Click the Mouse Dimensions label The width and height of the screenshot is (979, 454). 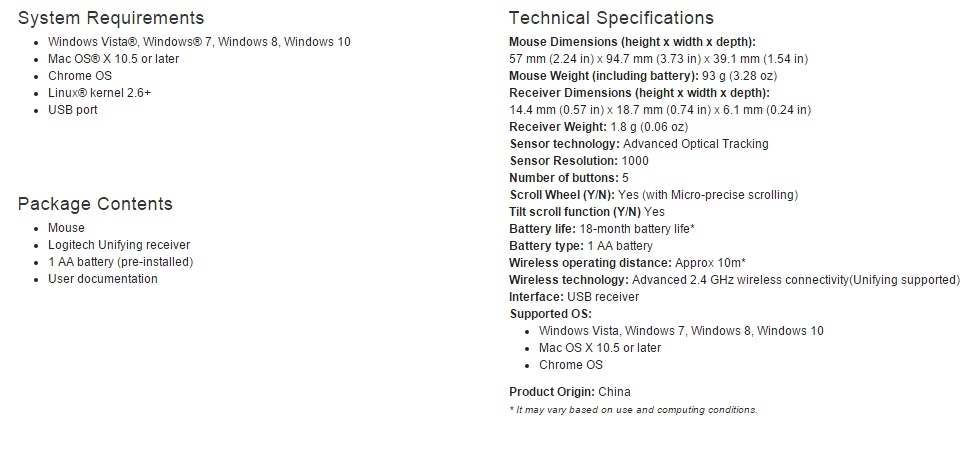coord(632,42)
